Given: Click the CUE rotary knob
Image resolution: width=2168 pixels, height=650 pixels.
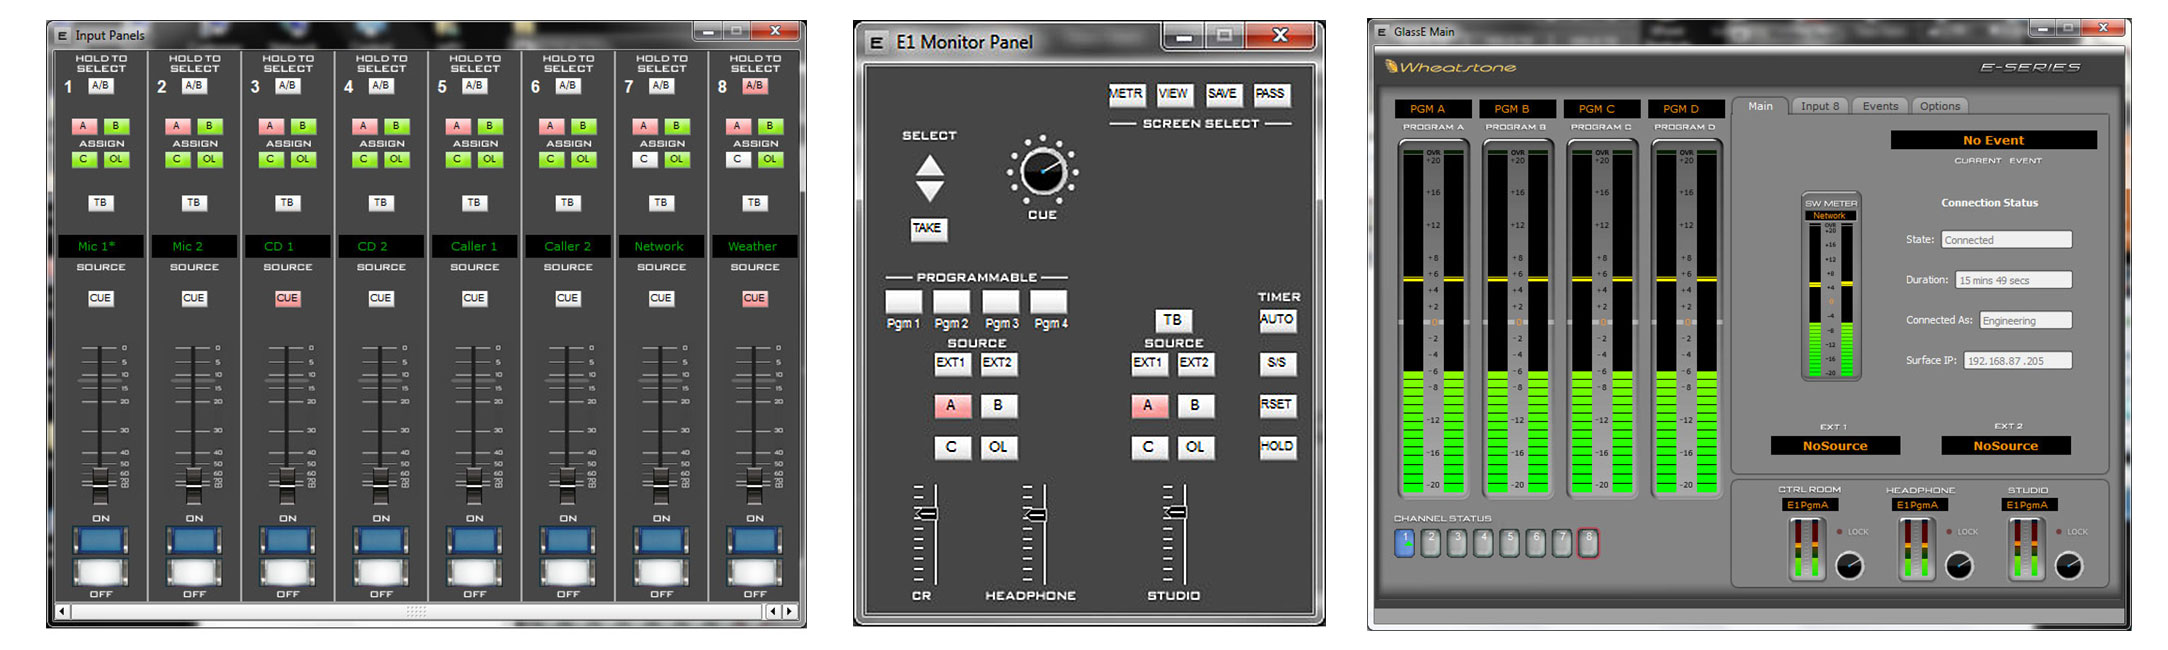Looking at the screenshot, I should (1041, 173).
